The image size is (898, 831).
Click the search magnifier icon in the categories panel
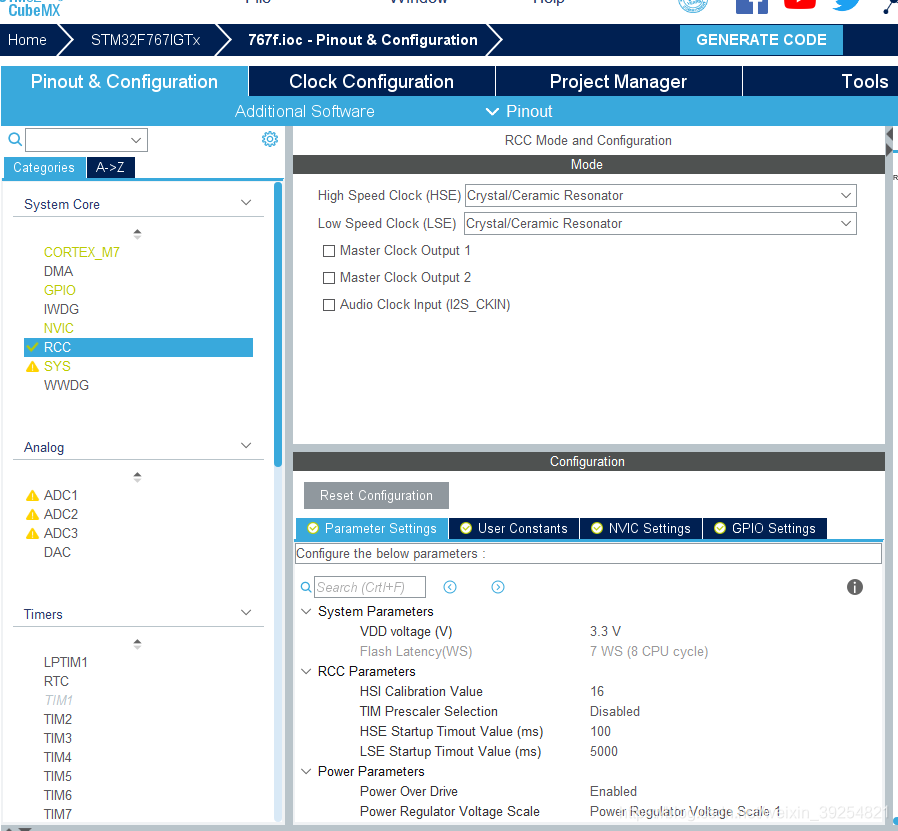coord(15,139)
